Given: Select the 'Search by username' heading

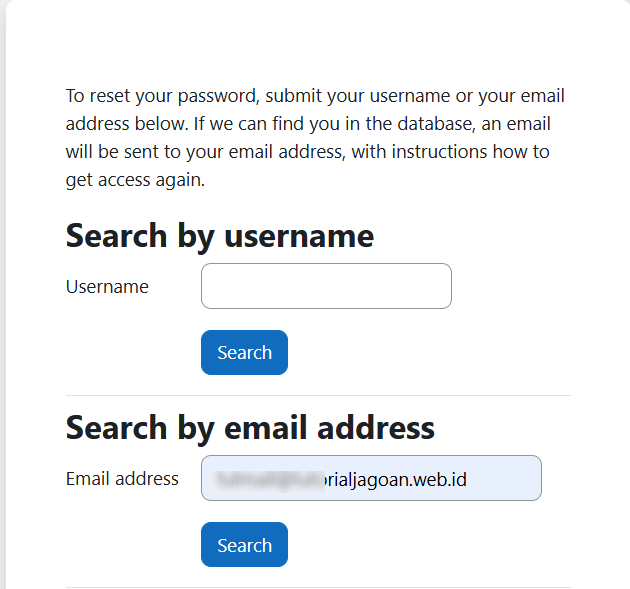Looking at the screenshot, I should tap(220, 236).
